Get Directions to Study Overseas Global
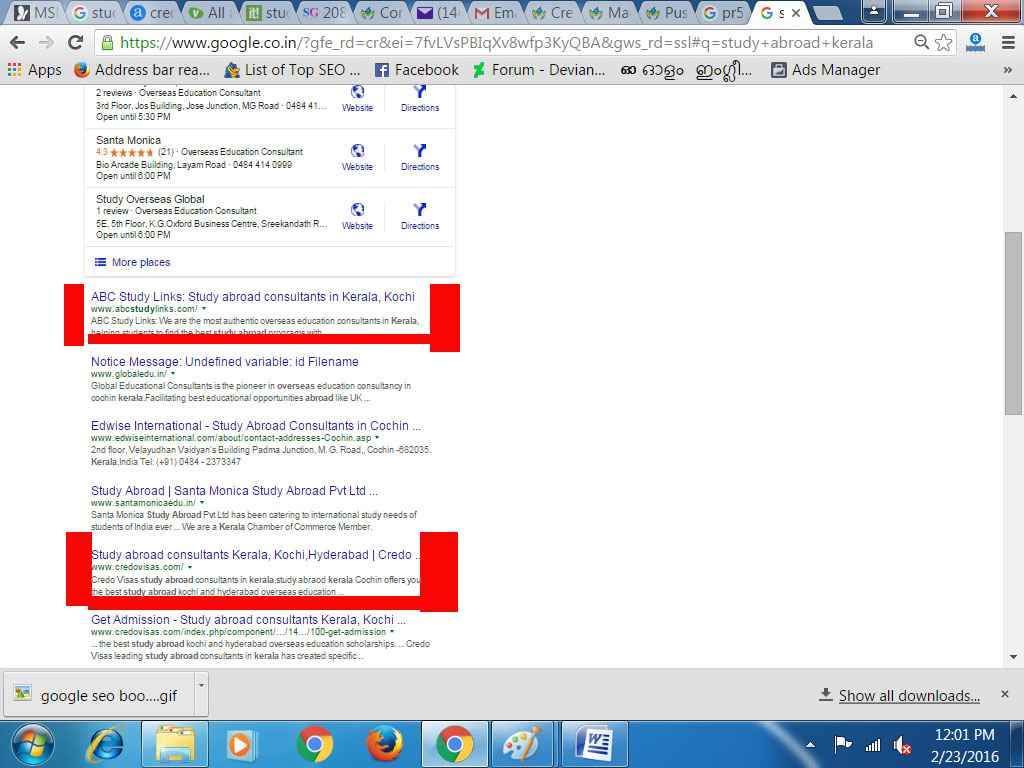Viewport: 1024px width, 768px height. click(x=420, y=216)
